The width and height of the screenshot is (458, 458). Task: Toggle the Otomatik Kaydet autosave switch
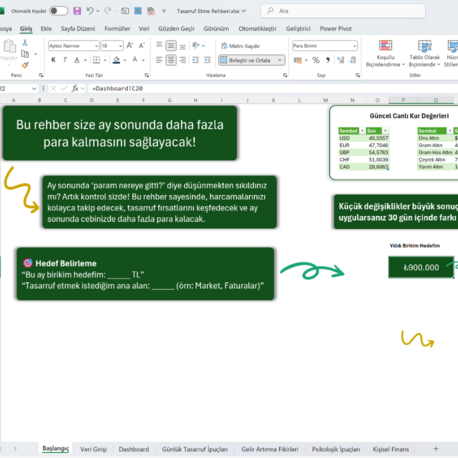(x=58, y=11)
